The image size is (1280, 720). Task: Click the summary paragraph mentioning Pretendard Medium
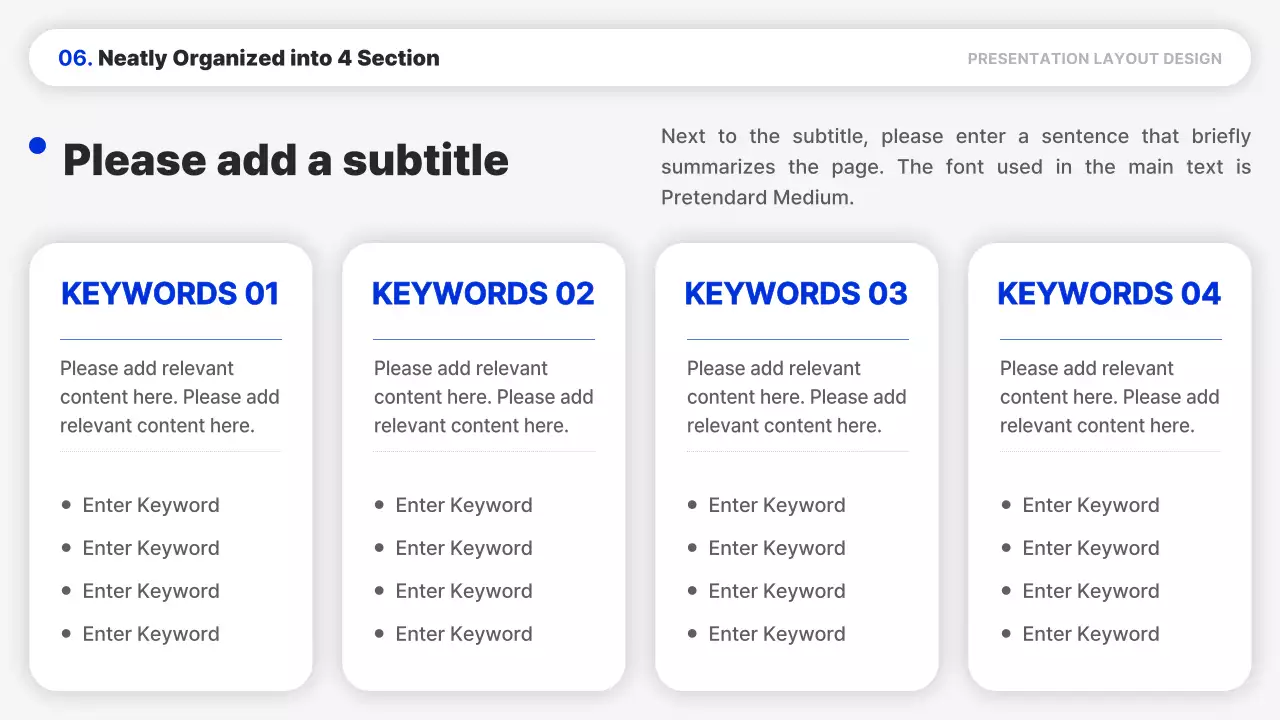click(955, 167)
